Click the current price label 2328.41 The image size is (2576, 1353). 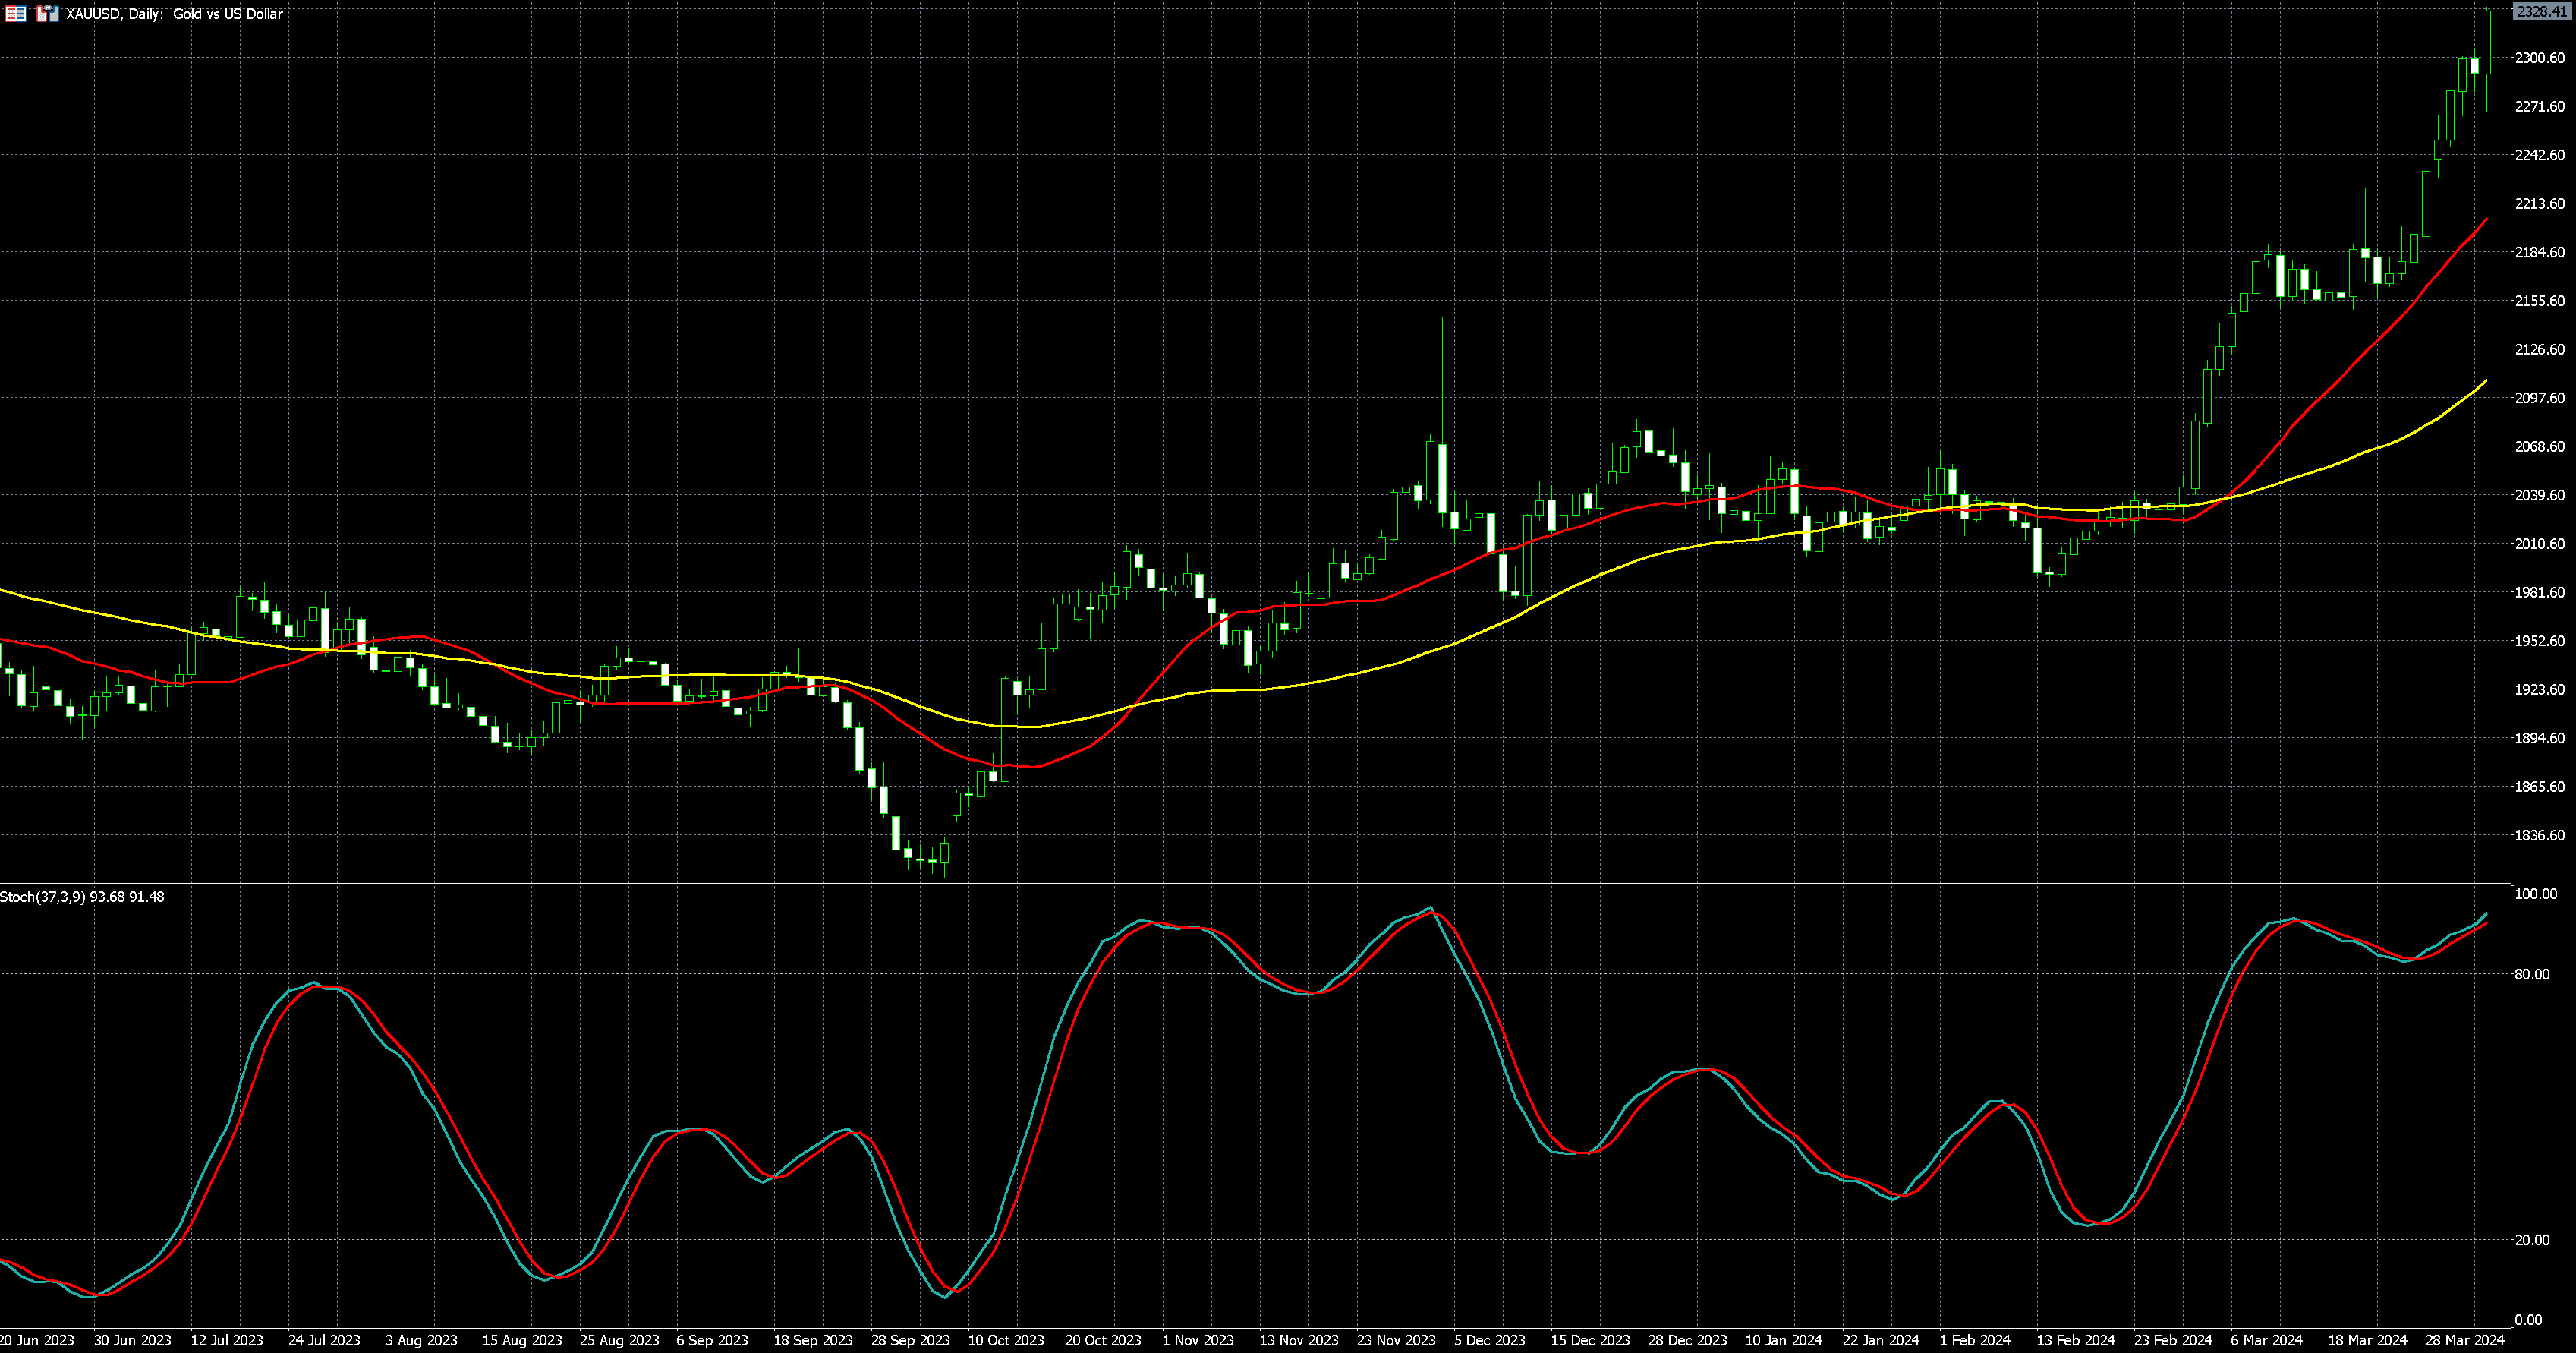pos(2540,12)
